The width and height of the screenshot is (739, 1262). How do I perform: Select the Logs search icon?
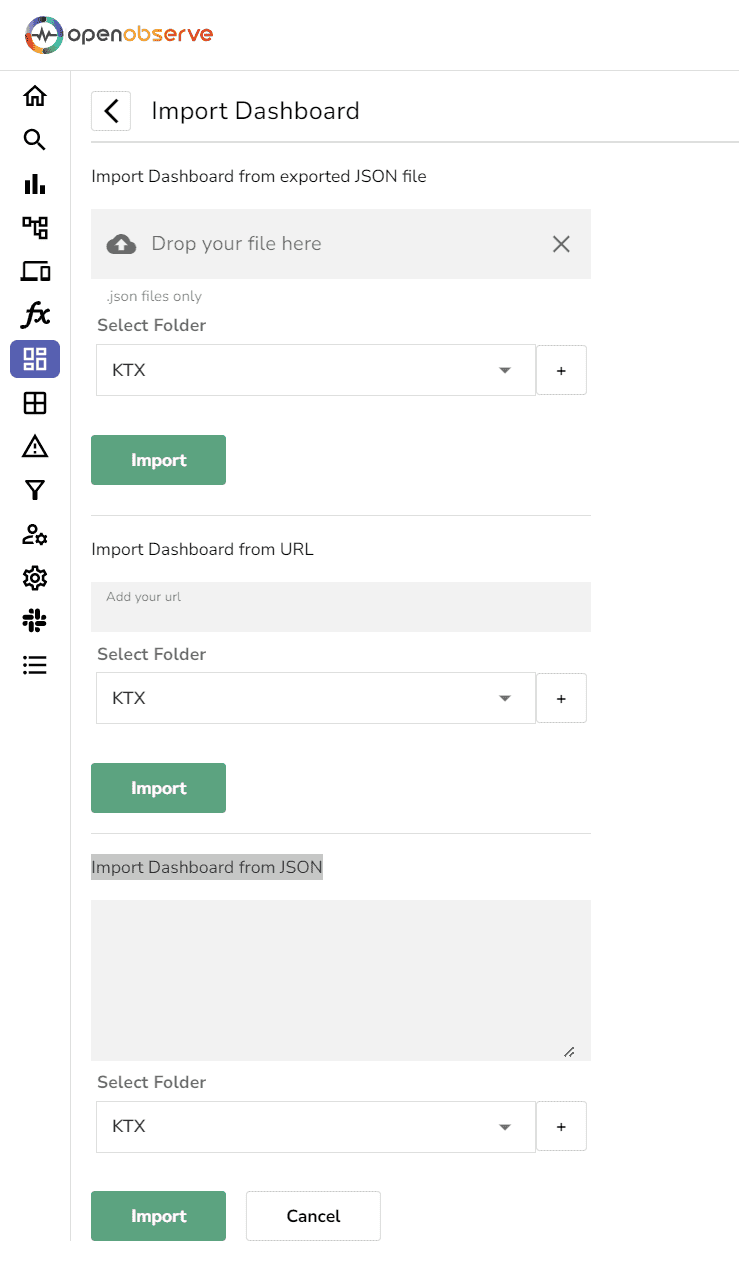point(35,140)
